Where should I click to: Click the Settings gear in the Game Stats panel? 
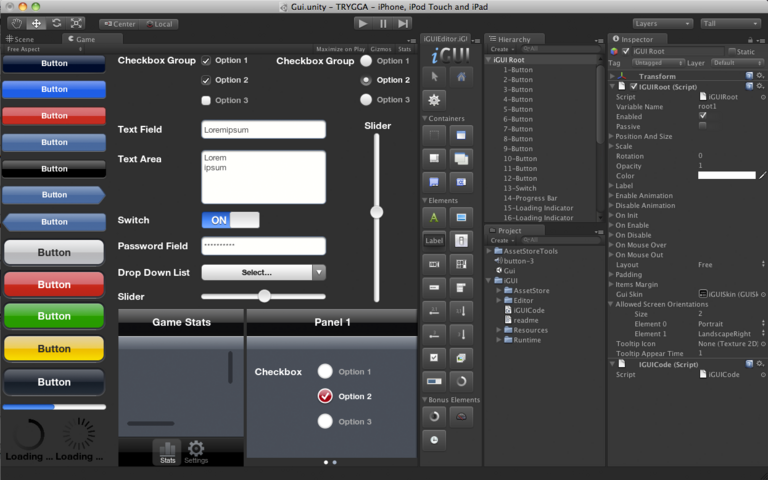[196, 451]
